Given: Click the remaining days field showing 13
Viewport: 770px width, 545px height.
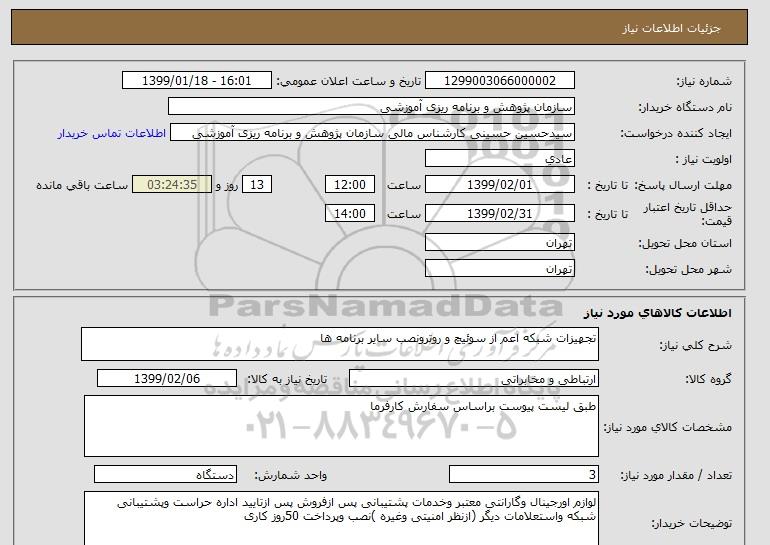Looking at the screenshot, I should point(257,185).
